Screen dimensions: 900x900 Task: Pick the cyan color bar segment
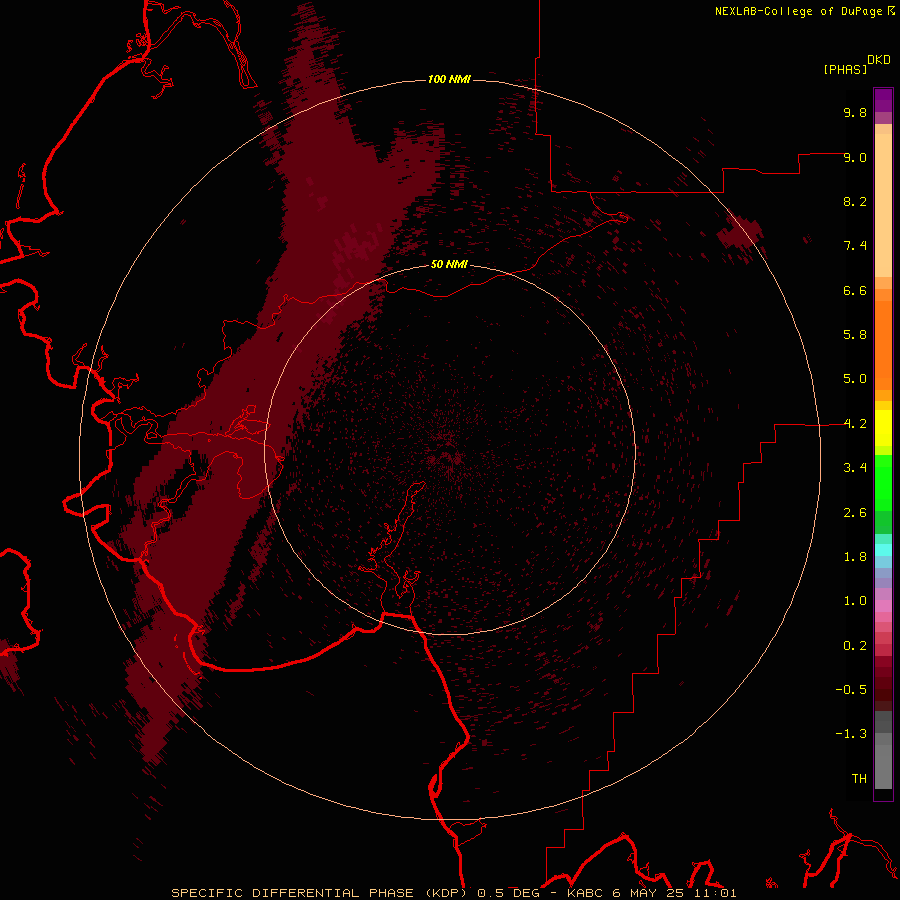coord(883,550)
